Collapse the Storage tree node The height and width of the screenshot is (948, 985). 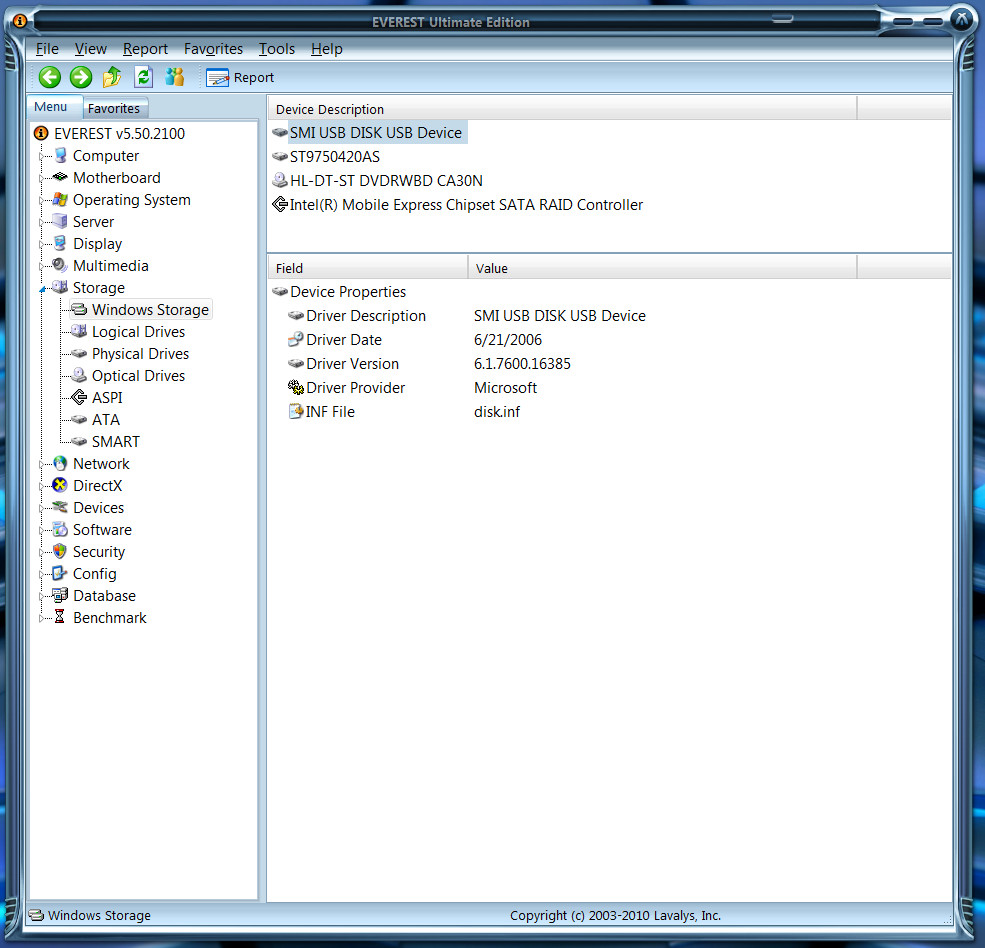coord(42,288)
